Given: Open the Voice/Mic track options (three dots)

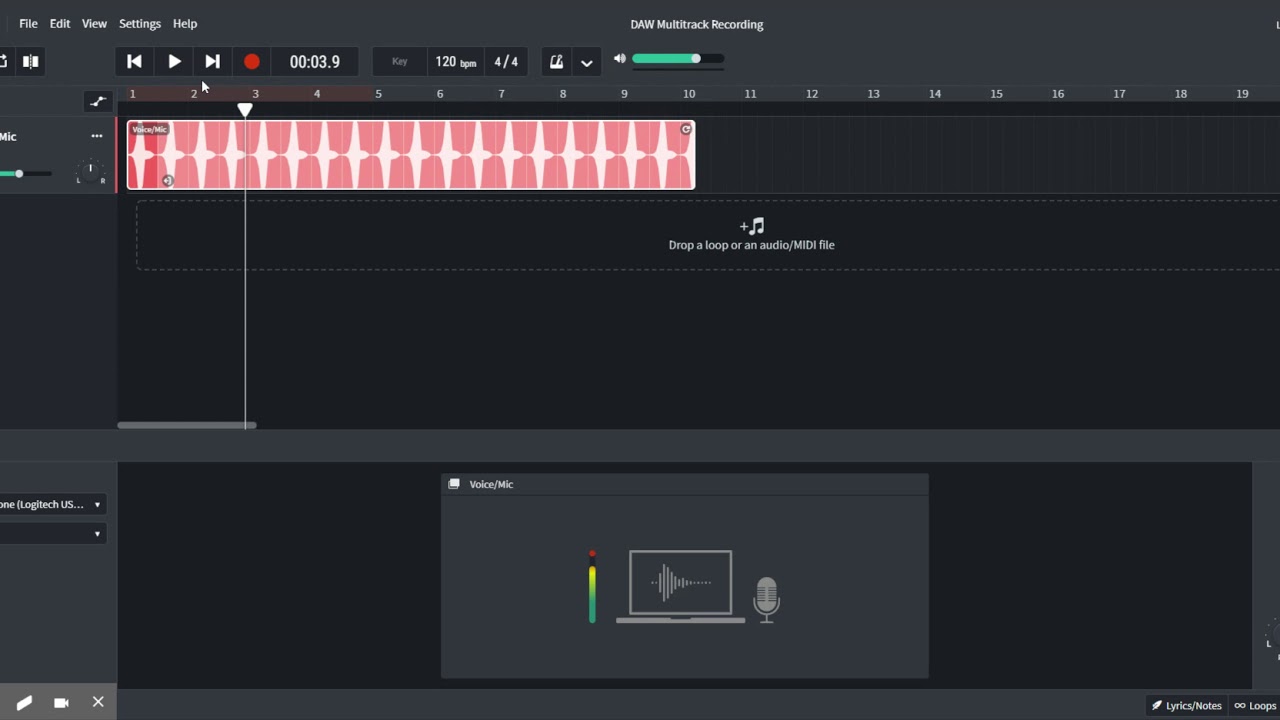Looking at the screenshot, I should (x=97, y=136).
